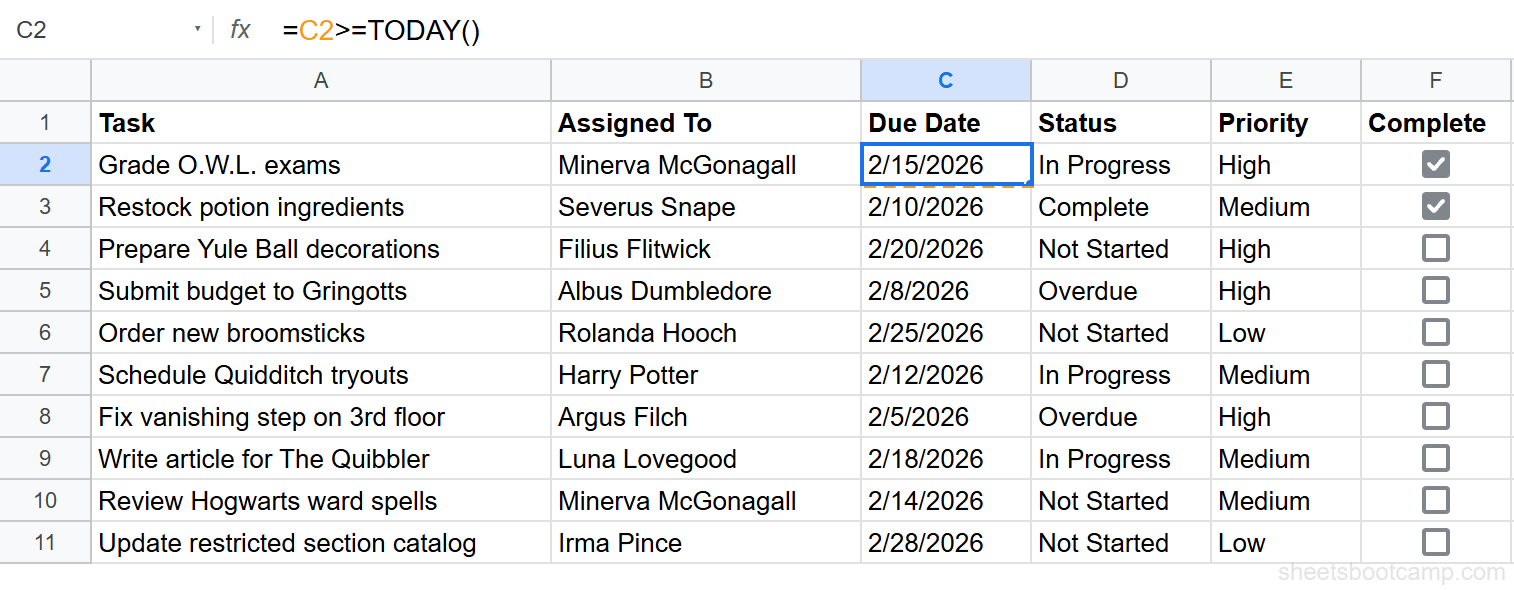Uncheck the Complete checkbox for Grade O.W.L. exams
Screen dimensions: 1514x590
pos(1435,164)
